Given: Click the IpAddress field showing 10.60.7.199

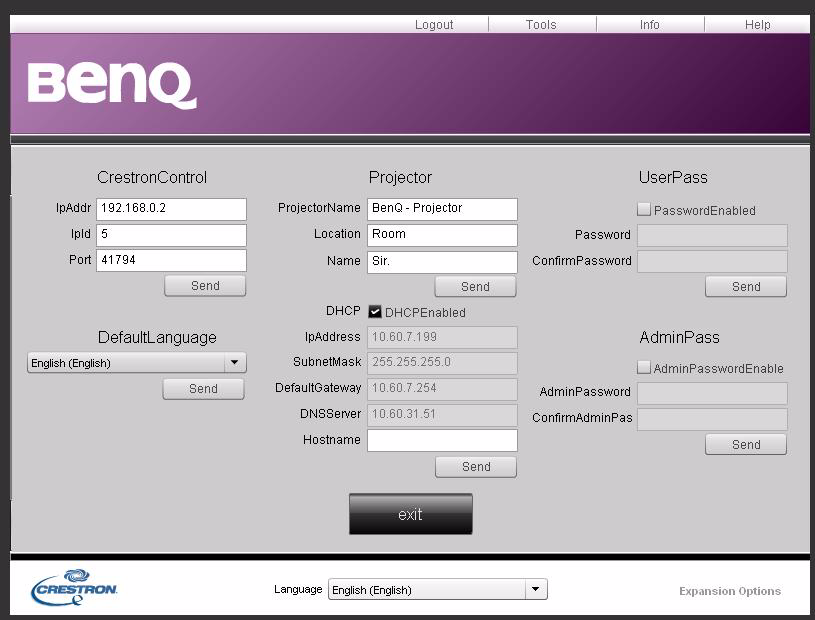Looking at the screenshot, I should pos(442,337).
